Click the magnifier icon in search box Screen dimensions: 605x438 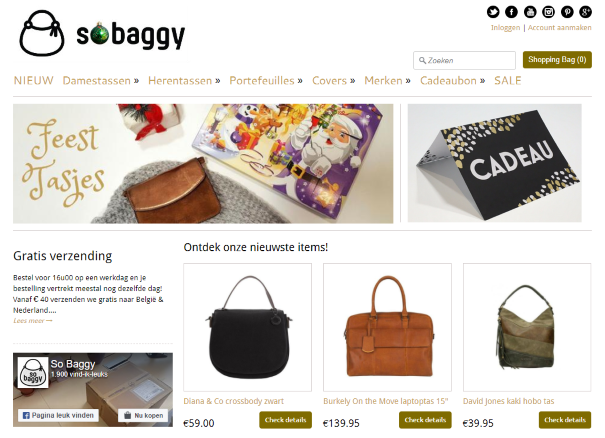[x=422, y=61]
